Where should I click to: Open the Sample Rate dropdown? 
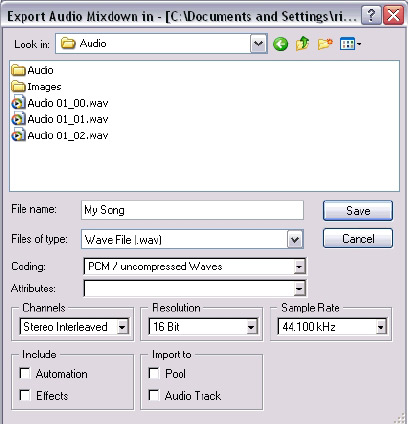coord(381,327)
